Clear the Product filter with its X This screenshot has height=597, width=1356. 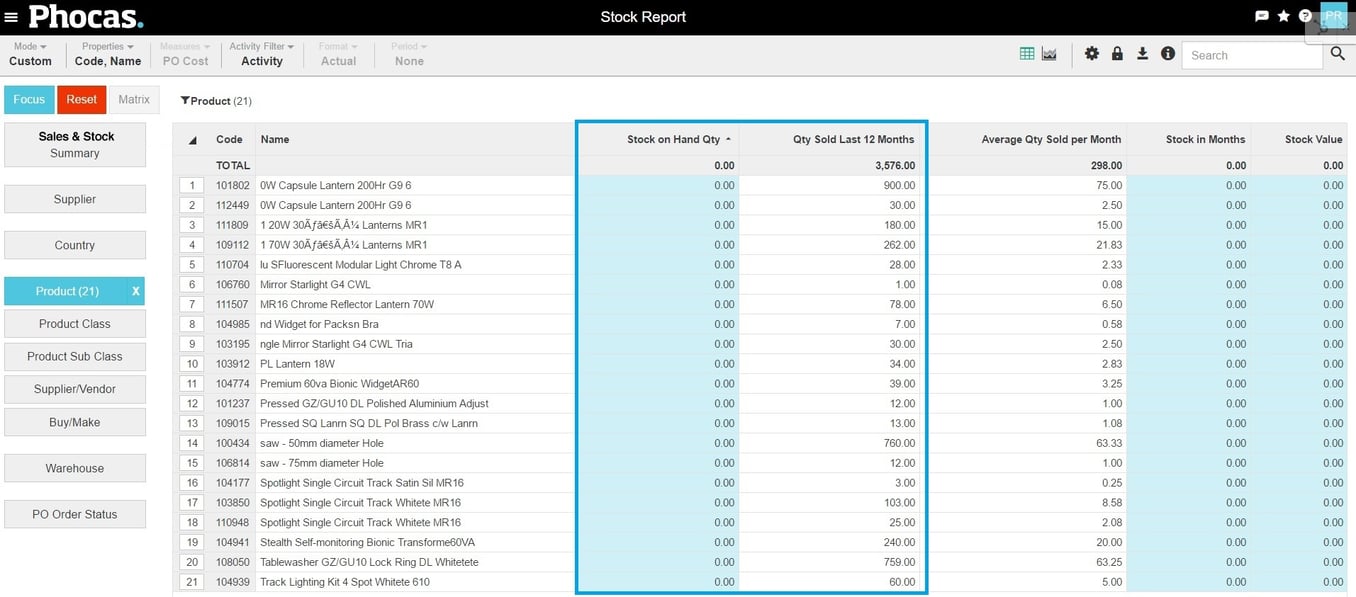[x=135, y=291]
